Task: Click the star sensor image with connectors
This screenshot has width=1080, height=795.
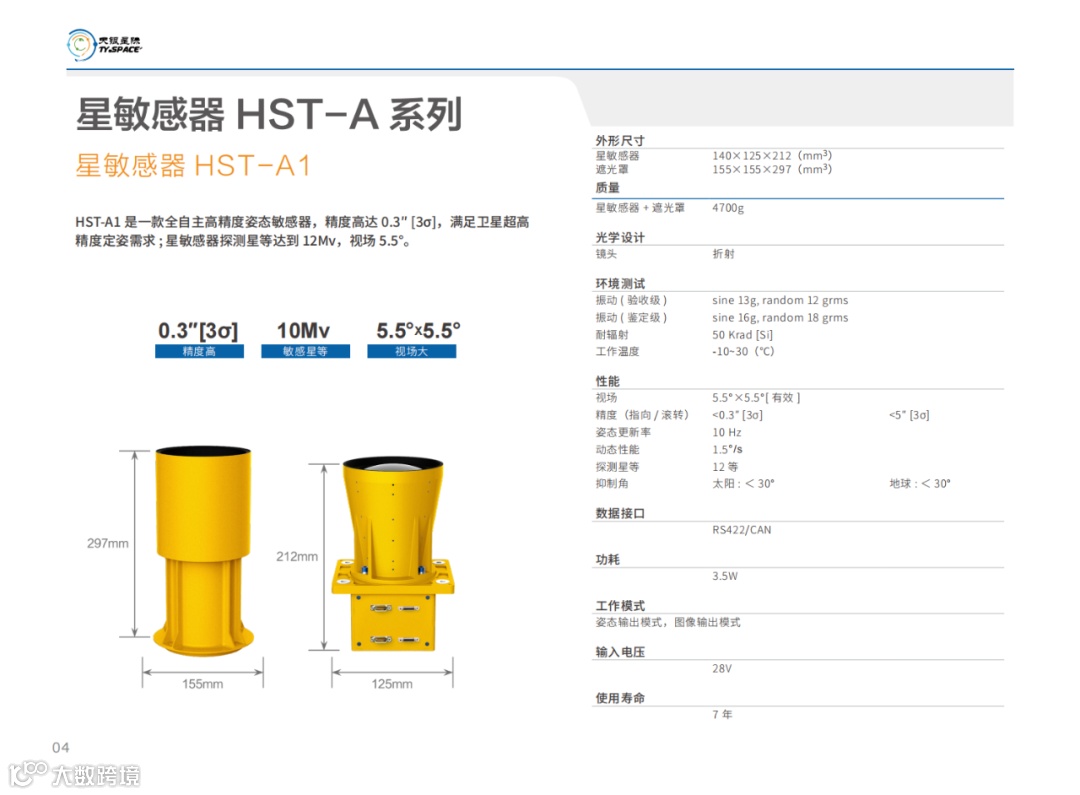Action: [393, 553]
